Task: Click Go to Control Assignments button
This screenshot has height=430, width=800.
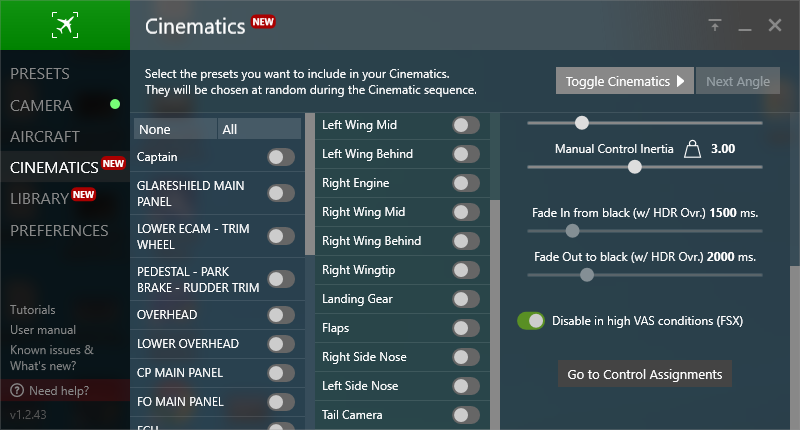Action: pyautogui.click(x=644, y=374)
